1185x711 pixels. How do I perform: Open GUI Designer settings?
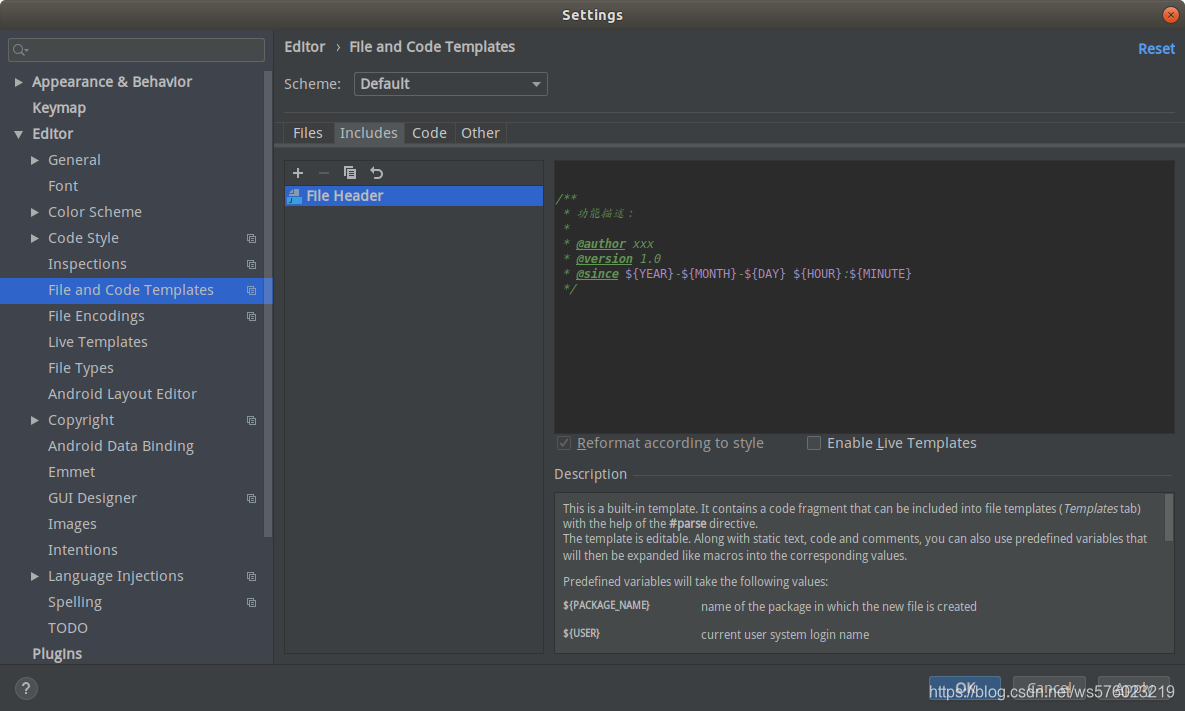(92, 499)
